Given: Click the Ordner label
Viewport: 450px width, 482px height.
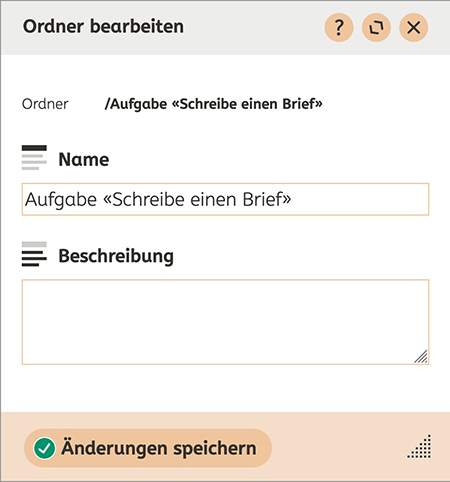Looking at the screenshot, I should point(45,104).
